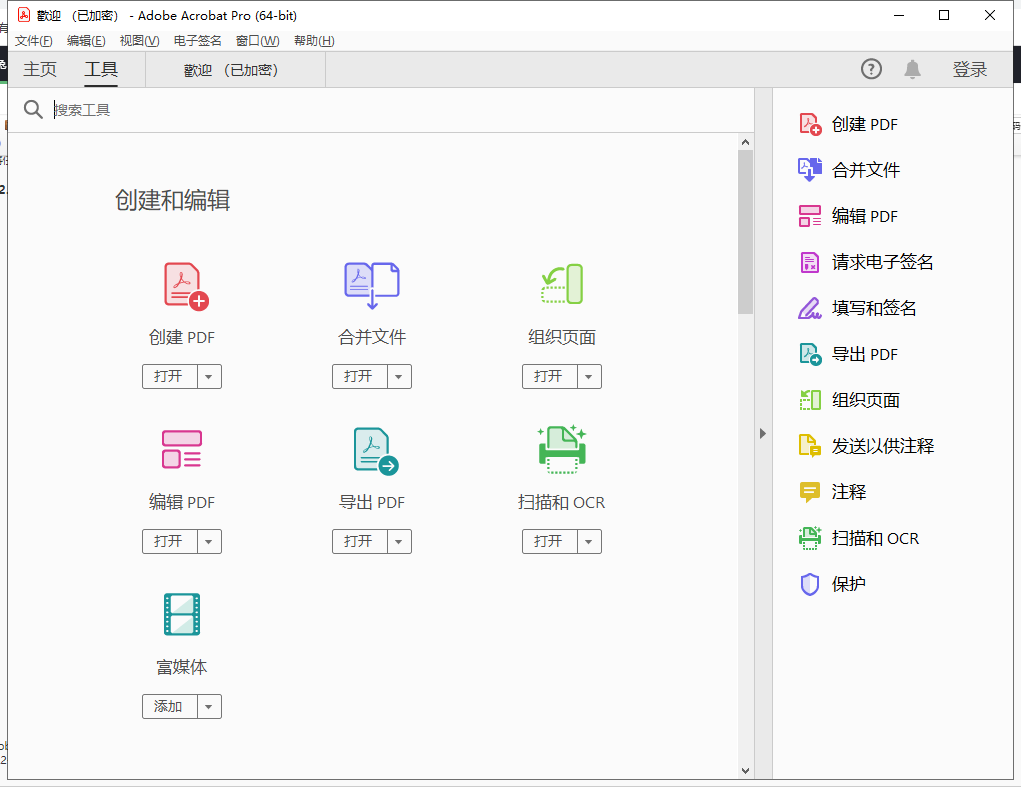Click the Acrobat logo in the title bar
This screenshot has height=787, width=1021.
[x=23, y=15]
